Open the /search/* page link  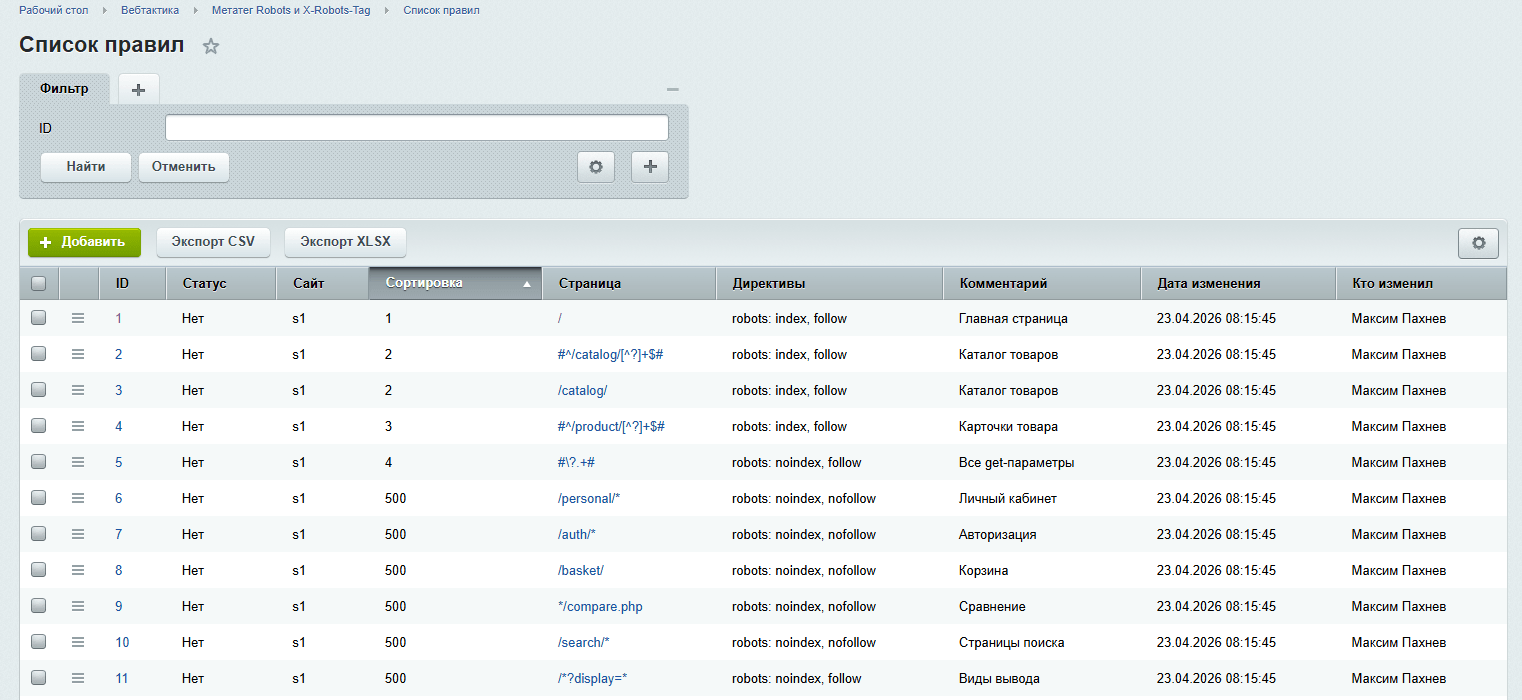[x=584, y=642]
